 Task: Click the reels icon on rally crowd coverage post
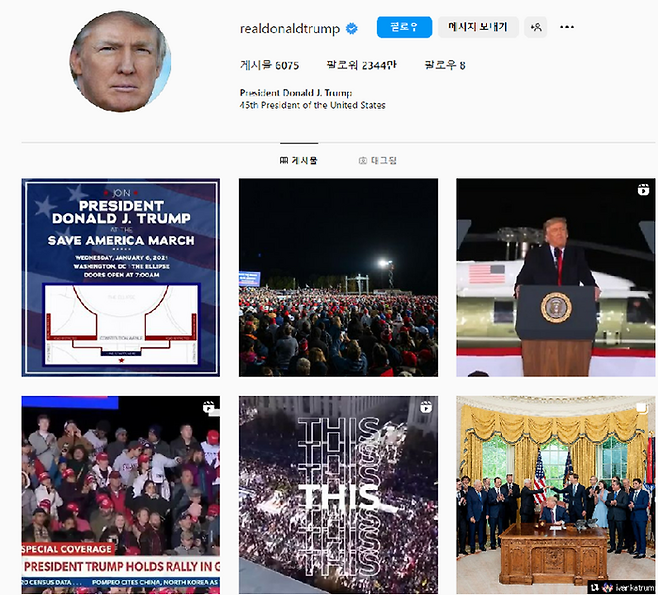[x=209, y=407]
